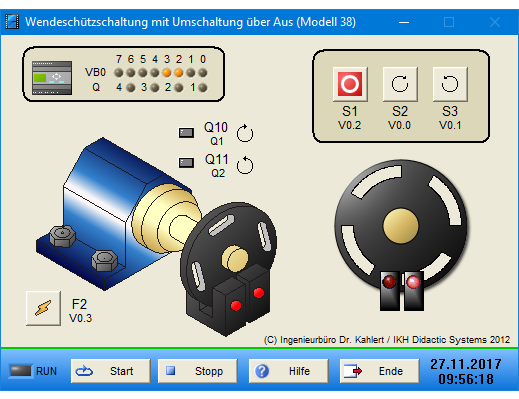Trigger the F2 lightning fault button

(x=43, y=308)
